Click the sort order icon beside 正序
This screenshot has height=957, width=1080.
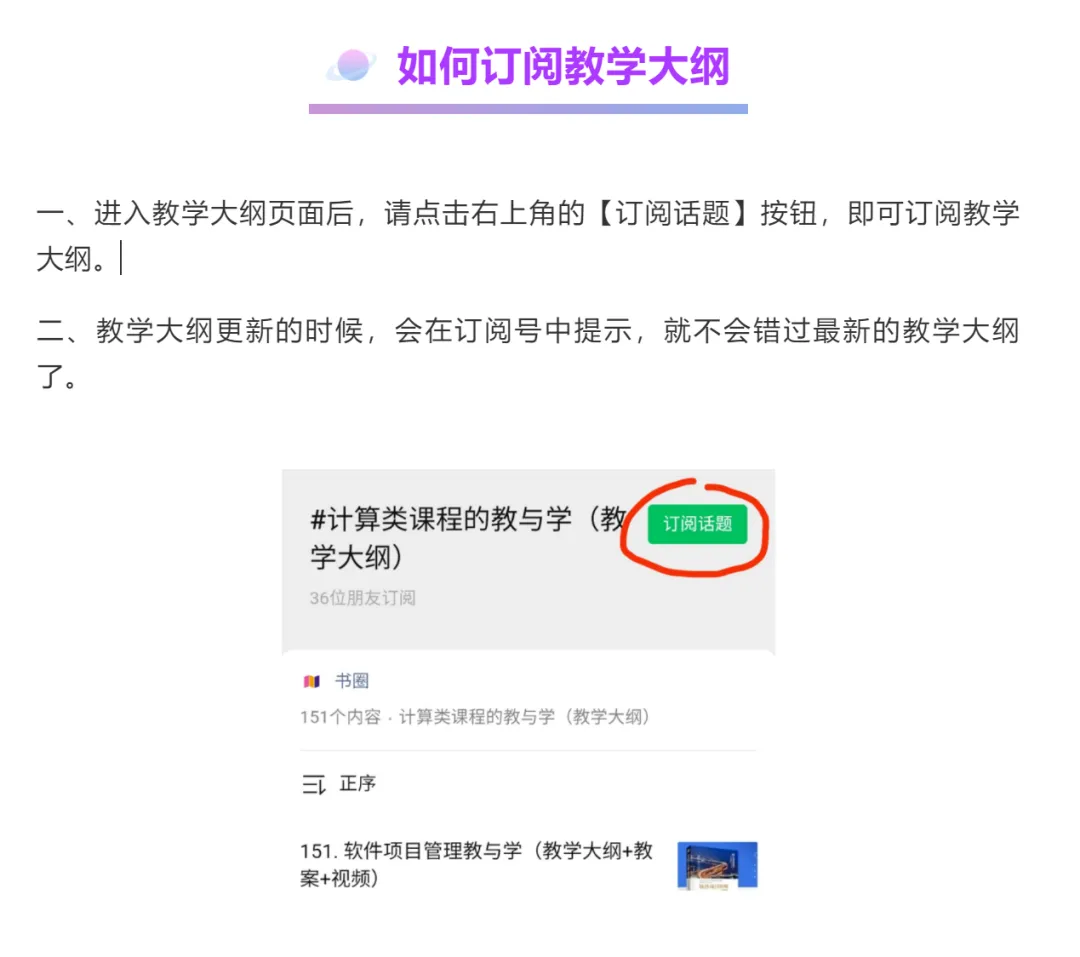[313, 784]
